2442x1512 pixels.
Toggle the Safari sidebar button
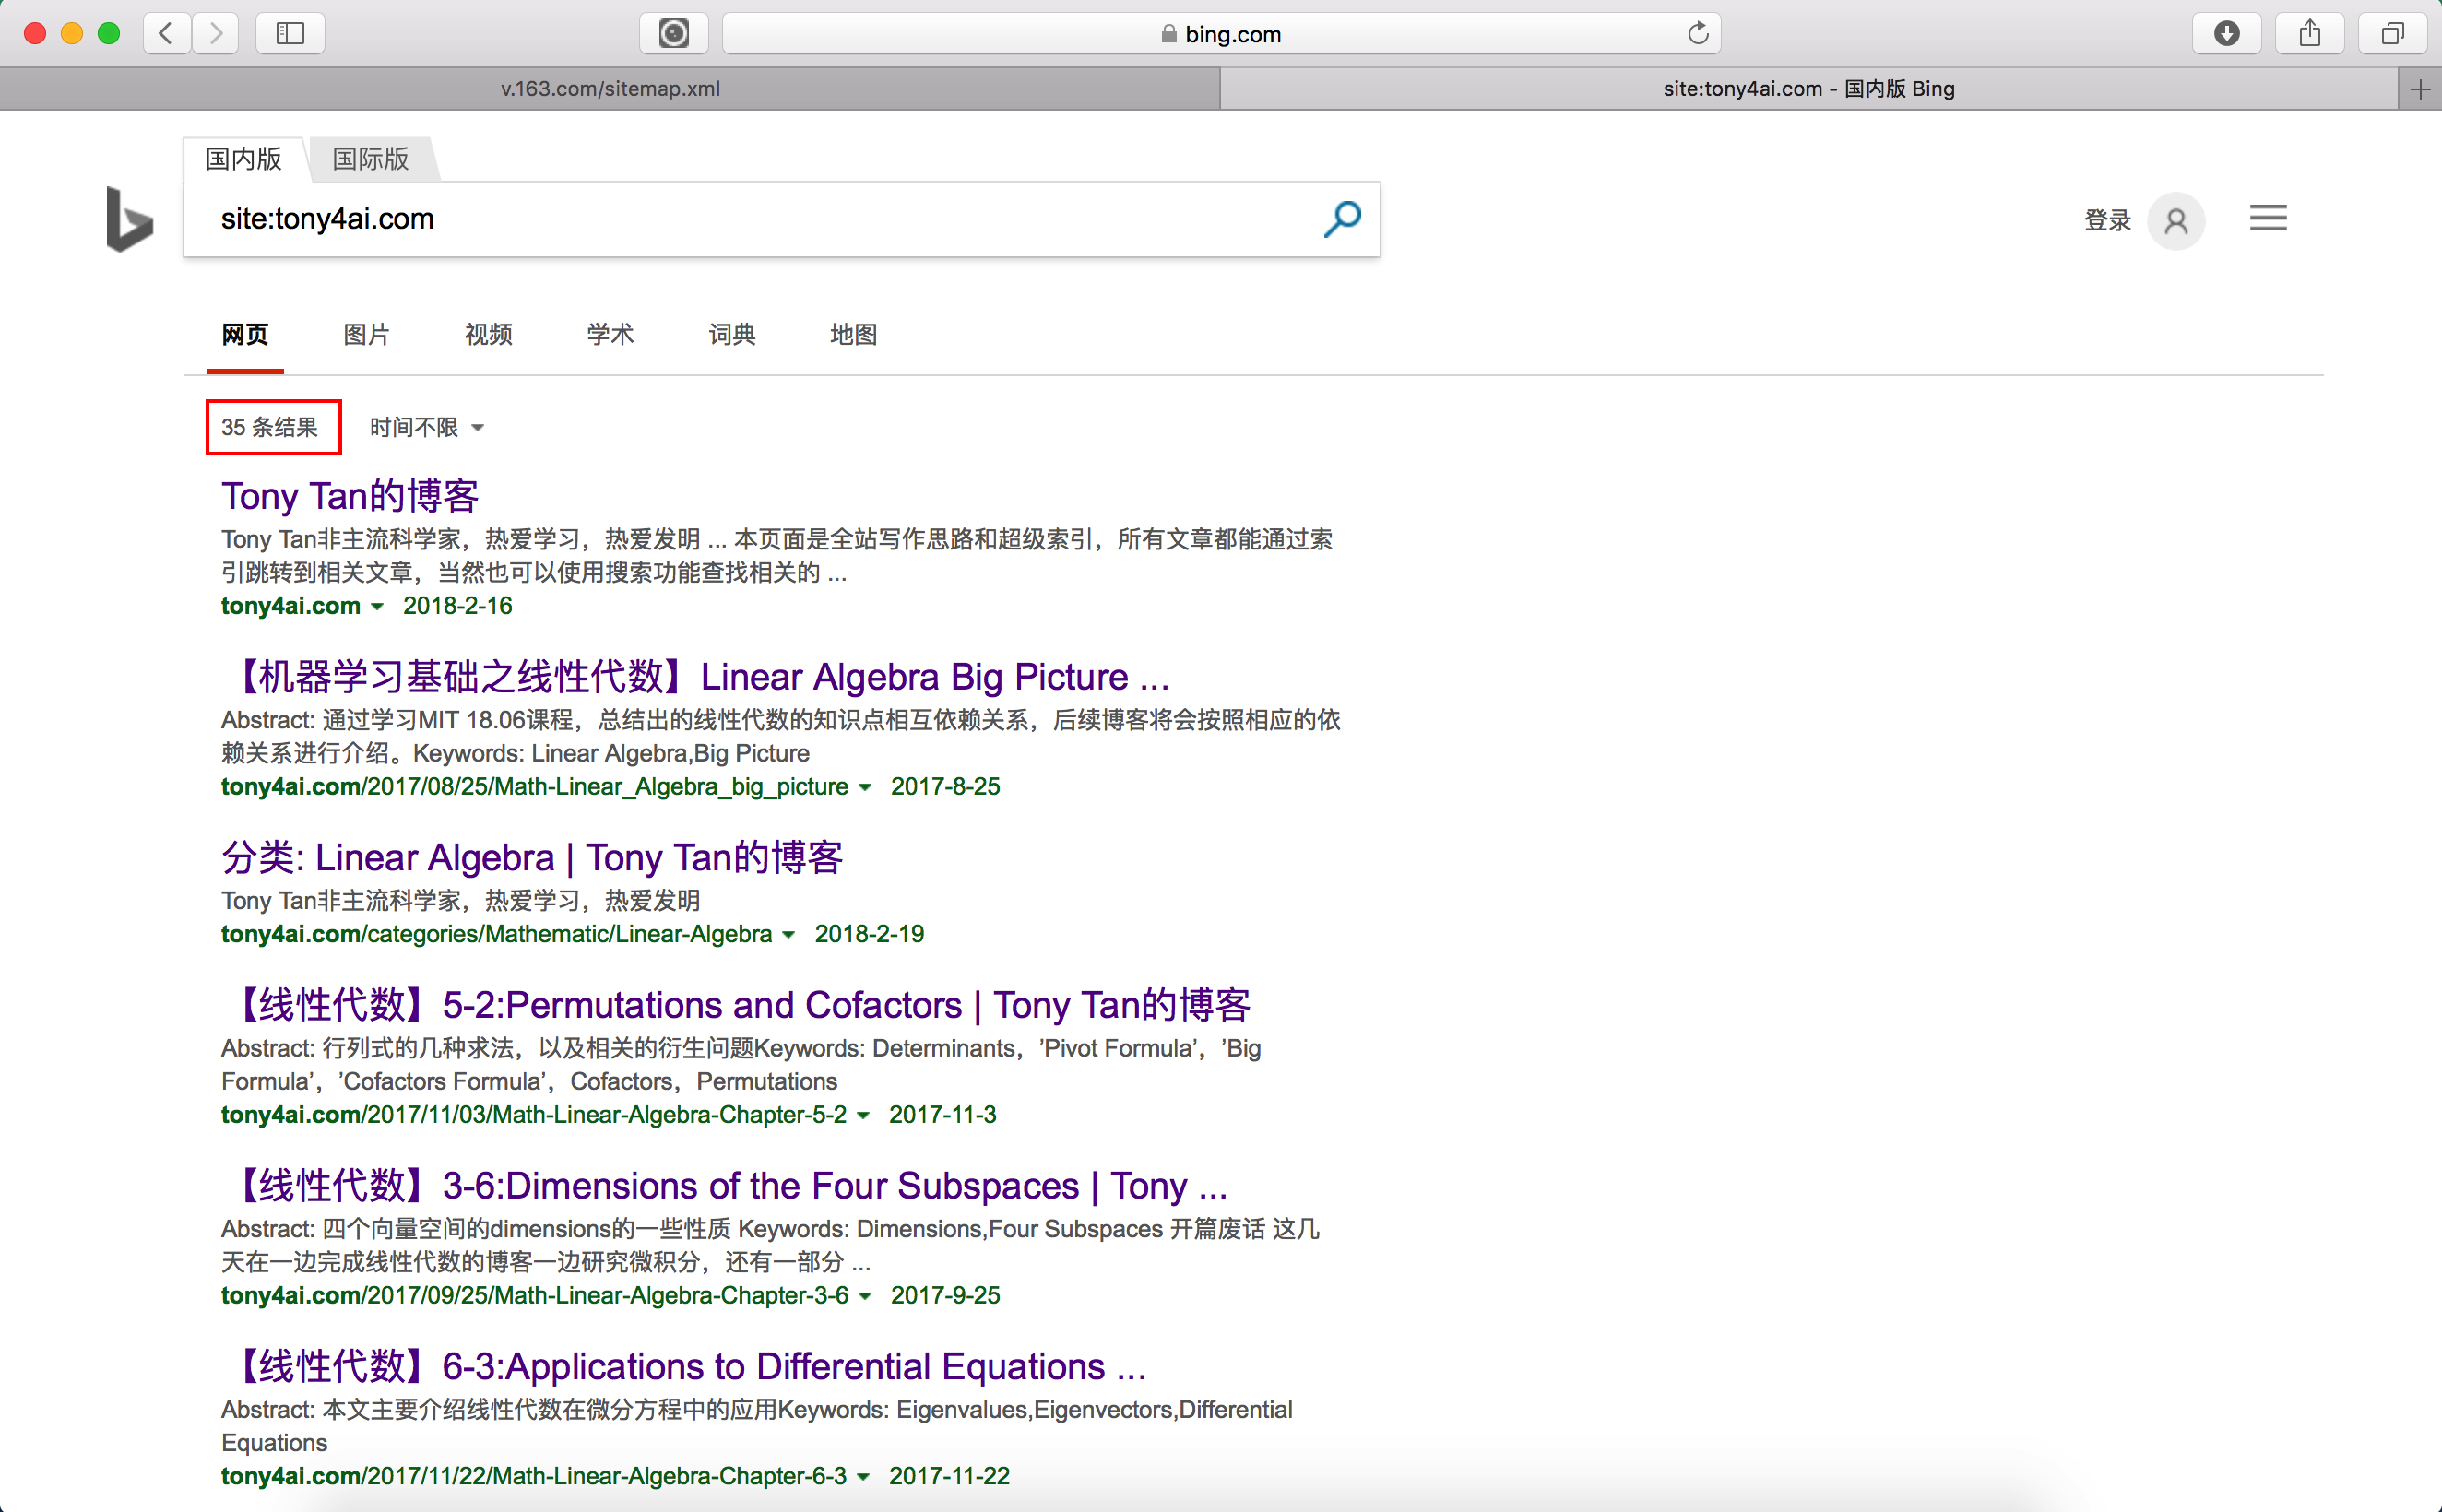point(290,34)
